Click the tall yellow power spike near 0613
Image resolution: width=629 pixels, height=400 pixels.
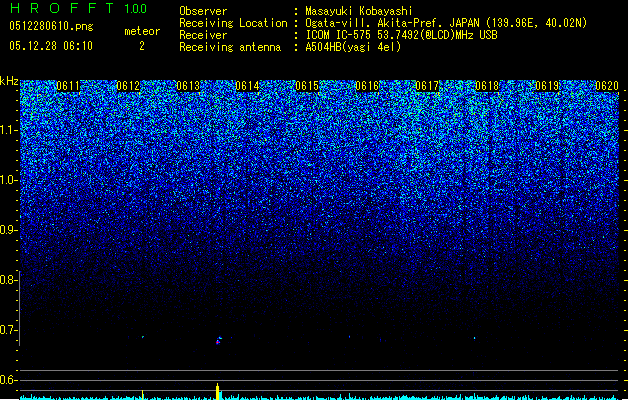(x=218, y=391)
